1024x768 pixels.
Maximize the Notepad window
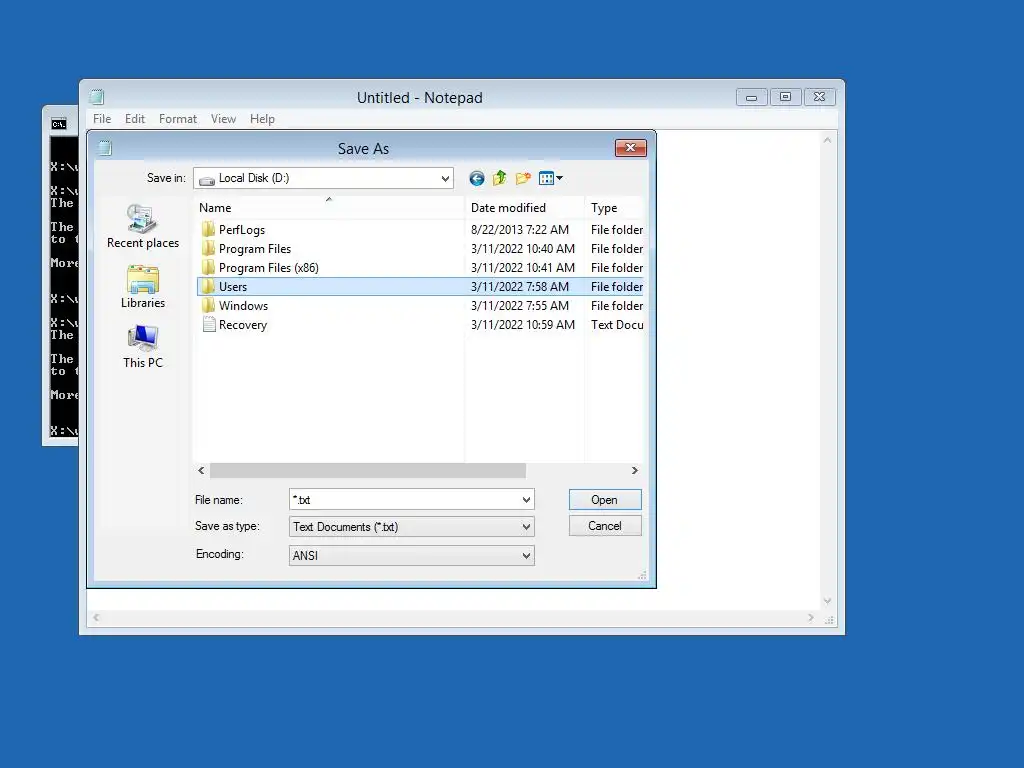click(786, 97)
